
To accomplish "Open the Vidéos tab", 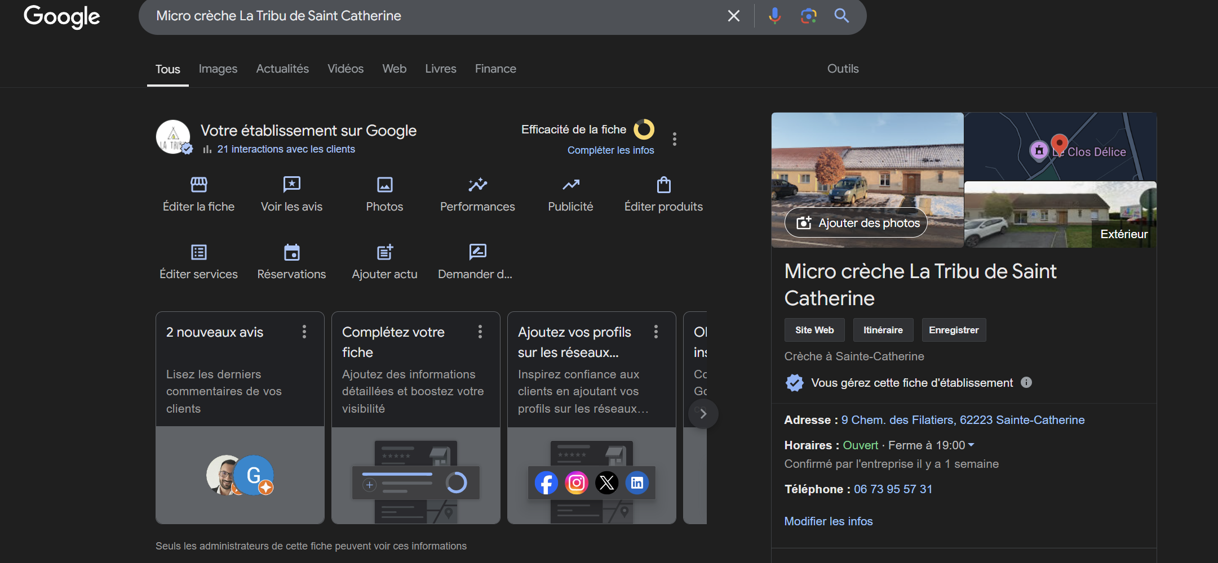I will pyautogui.click(x=345, y=69).
